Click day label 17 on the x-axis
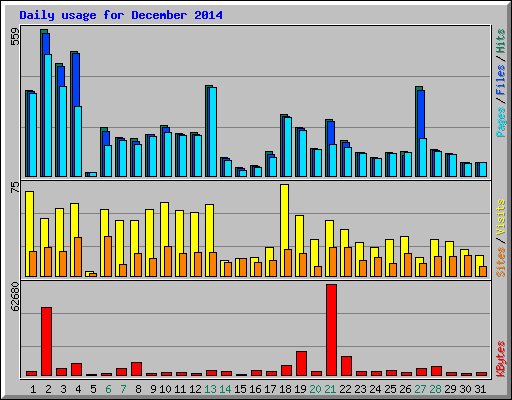Screen dimensions: 512x400 point(270,389)
